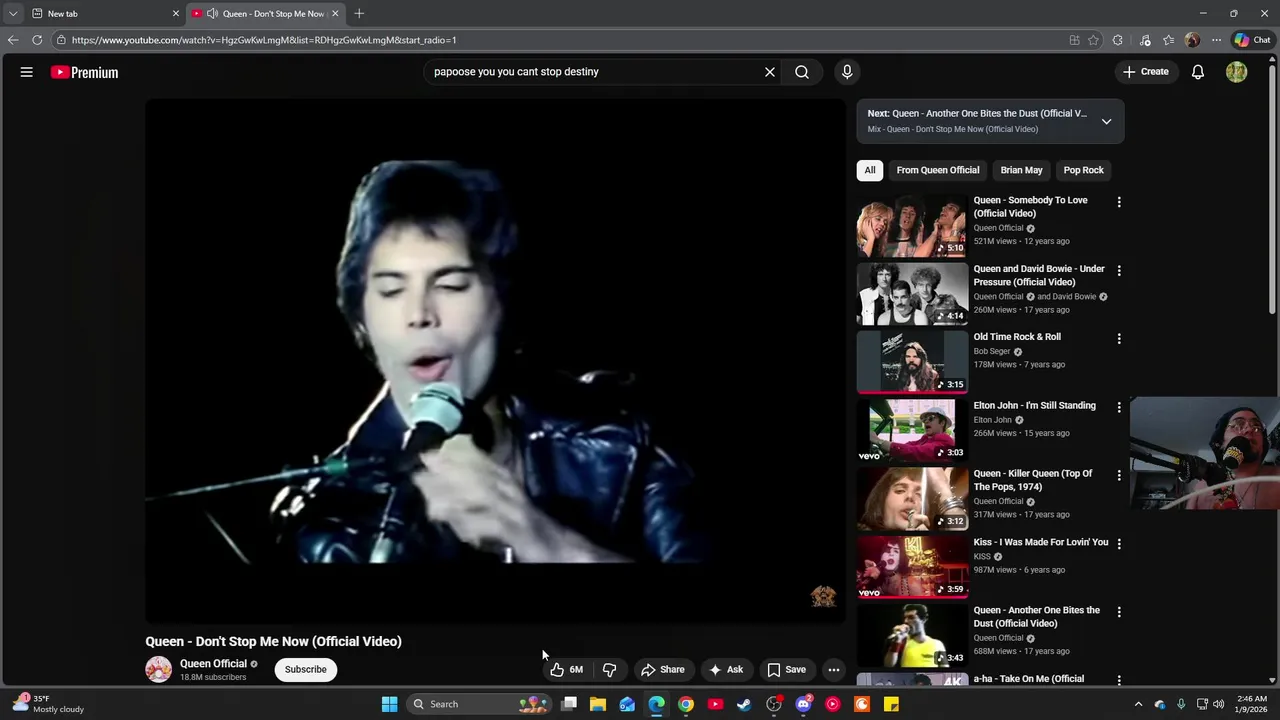Dislike the video with thumbs down
Image resolution: width=1280 pixels, height=720 pixels.
[x=609, y=670]
